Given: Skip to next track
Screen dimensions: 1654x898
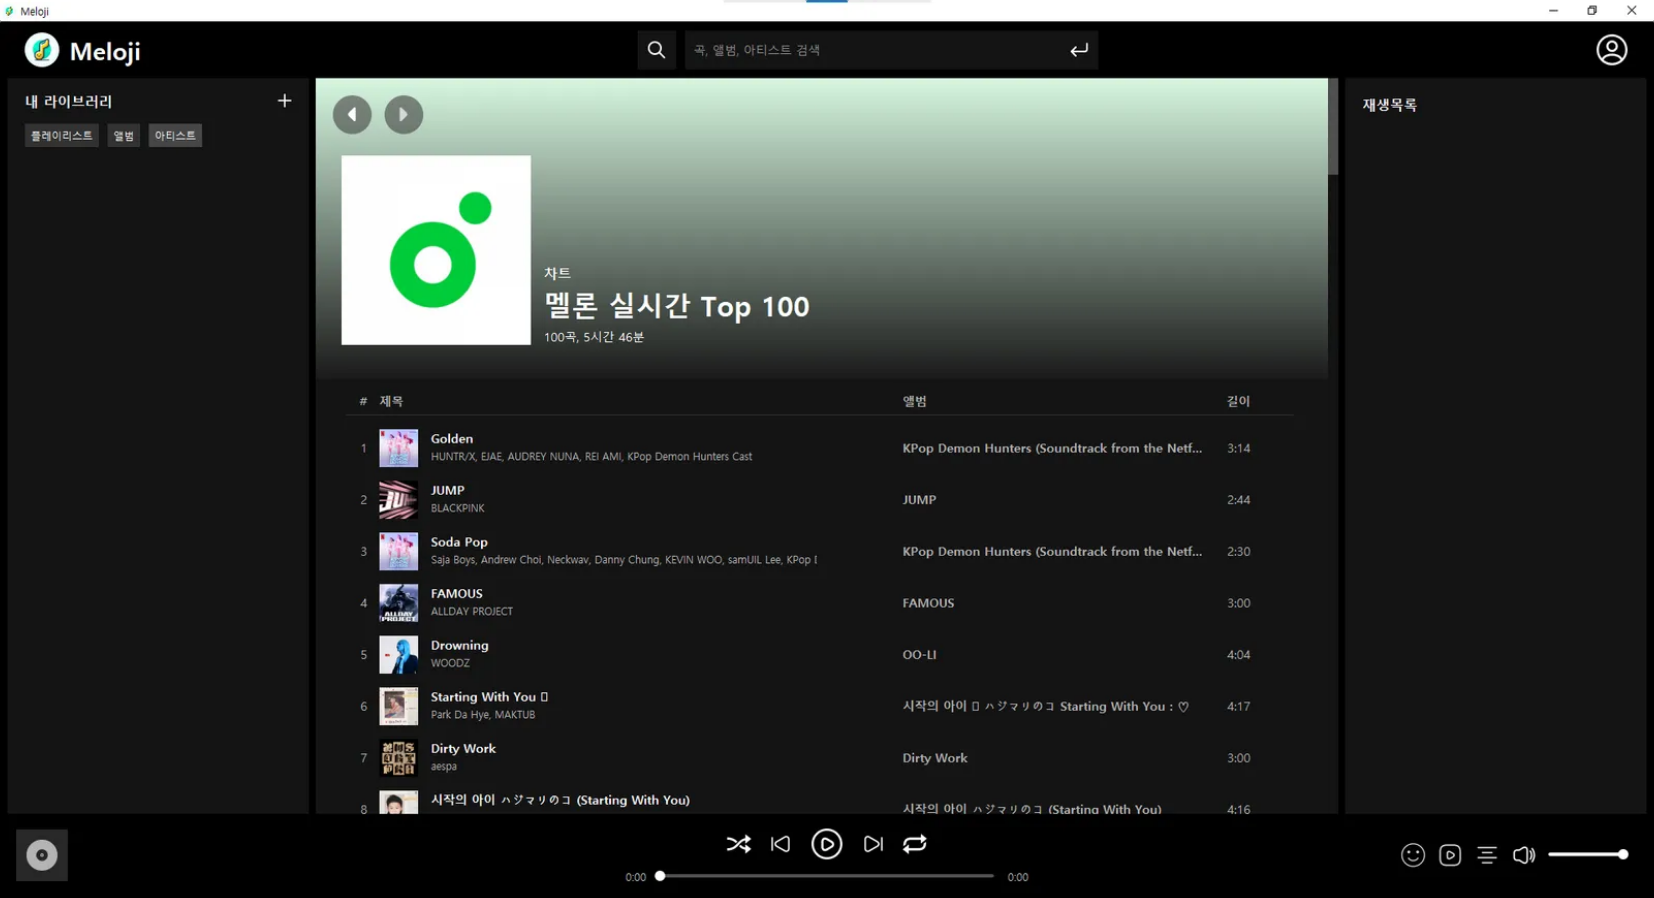Looking at the screenshot, I should 873,845.
